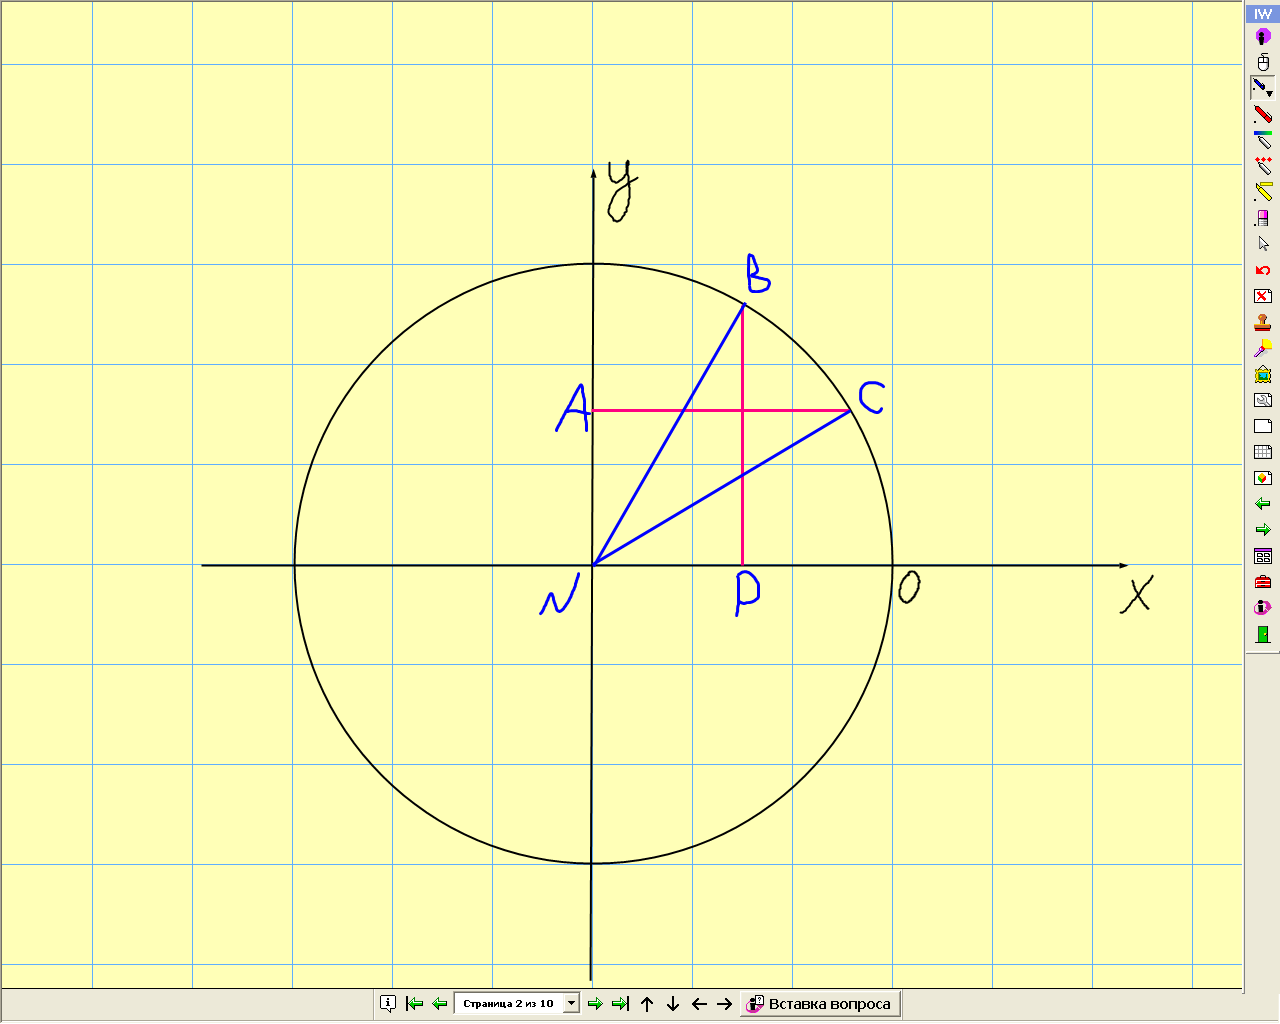Click the IW logo header of the toolbar
The width and height of the screenshot is (1280, 1024).
pos(1262,14)
